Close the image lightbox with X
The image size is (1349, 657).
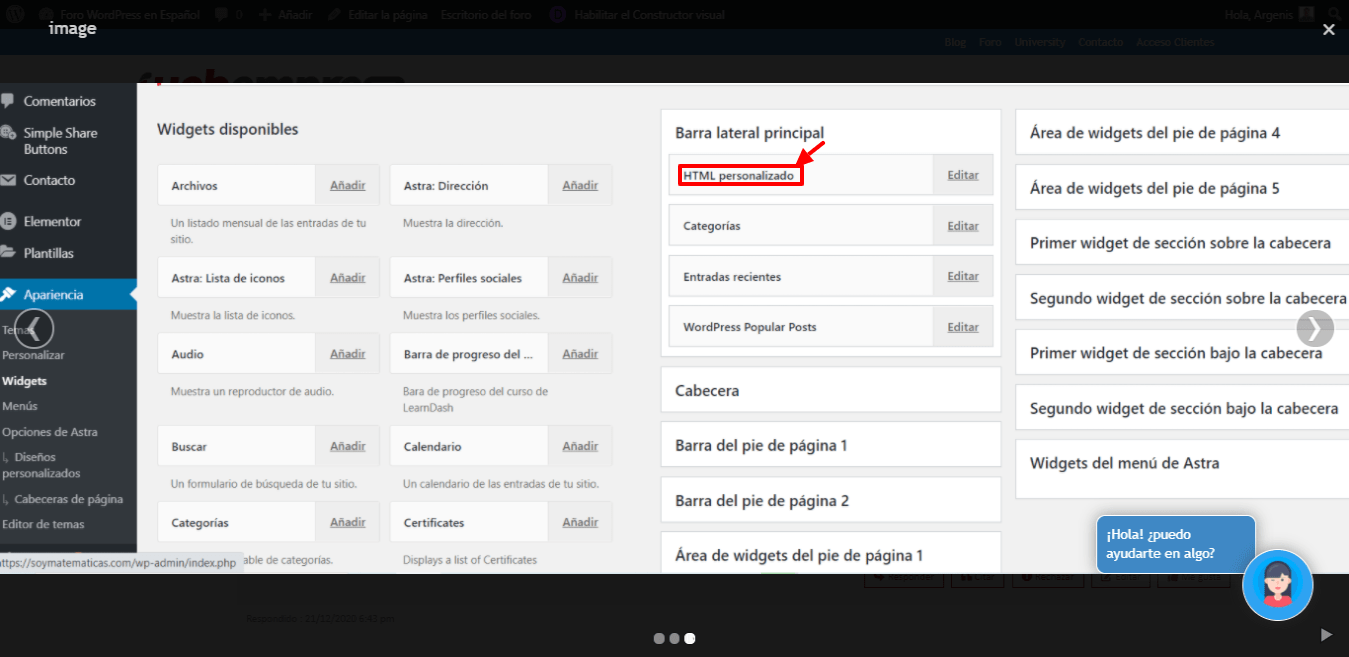(1328, 30)
